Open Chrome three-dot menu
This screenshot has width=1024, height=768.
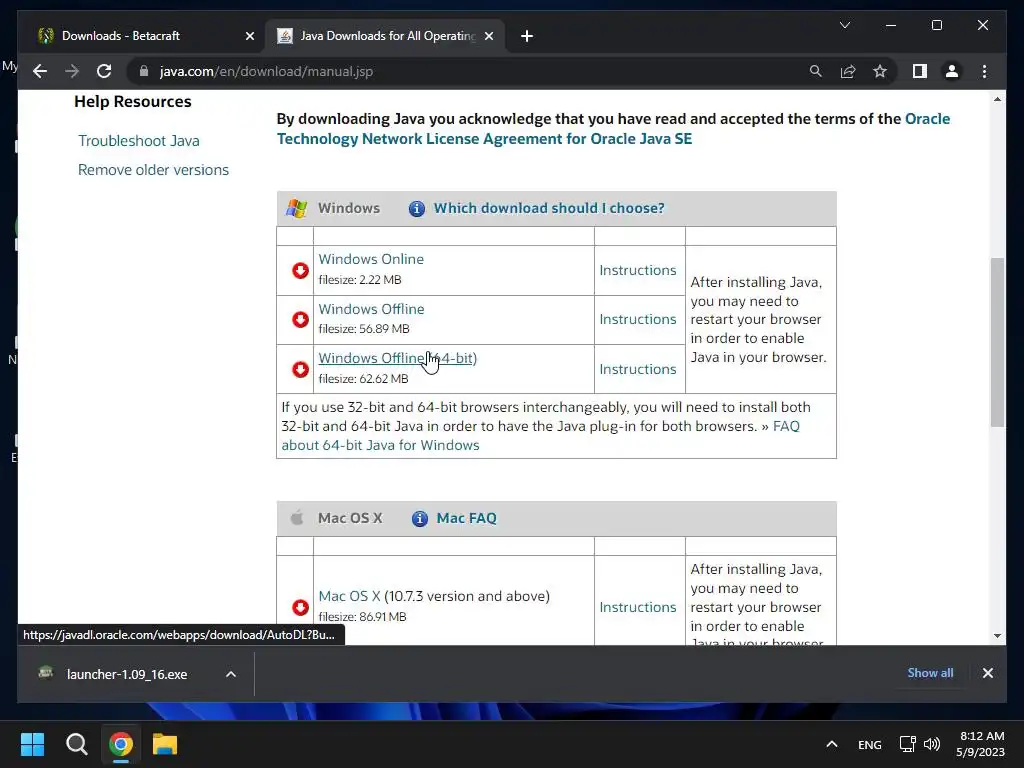(x=985, y=71)
